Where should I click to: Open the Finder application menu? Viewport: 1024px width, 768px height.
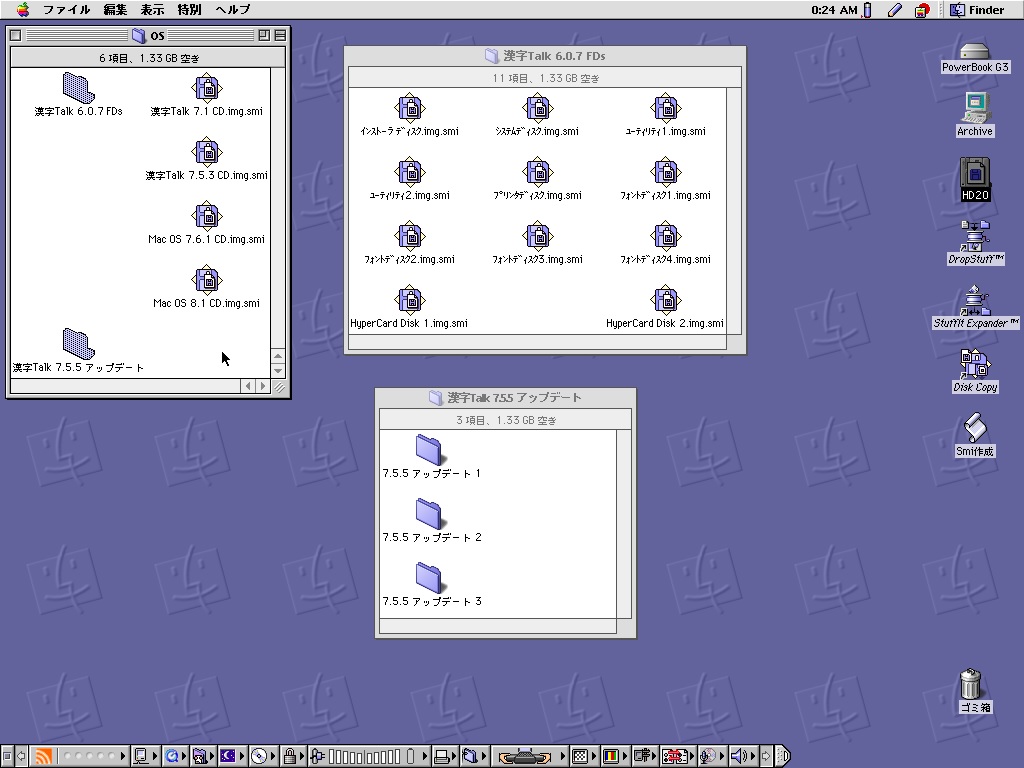tap(977, 9)
